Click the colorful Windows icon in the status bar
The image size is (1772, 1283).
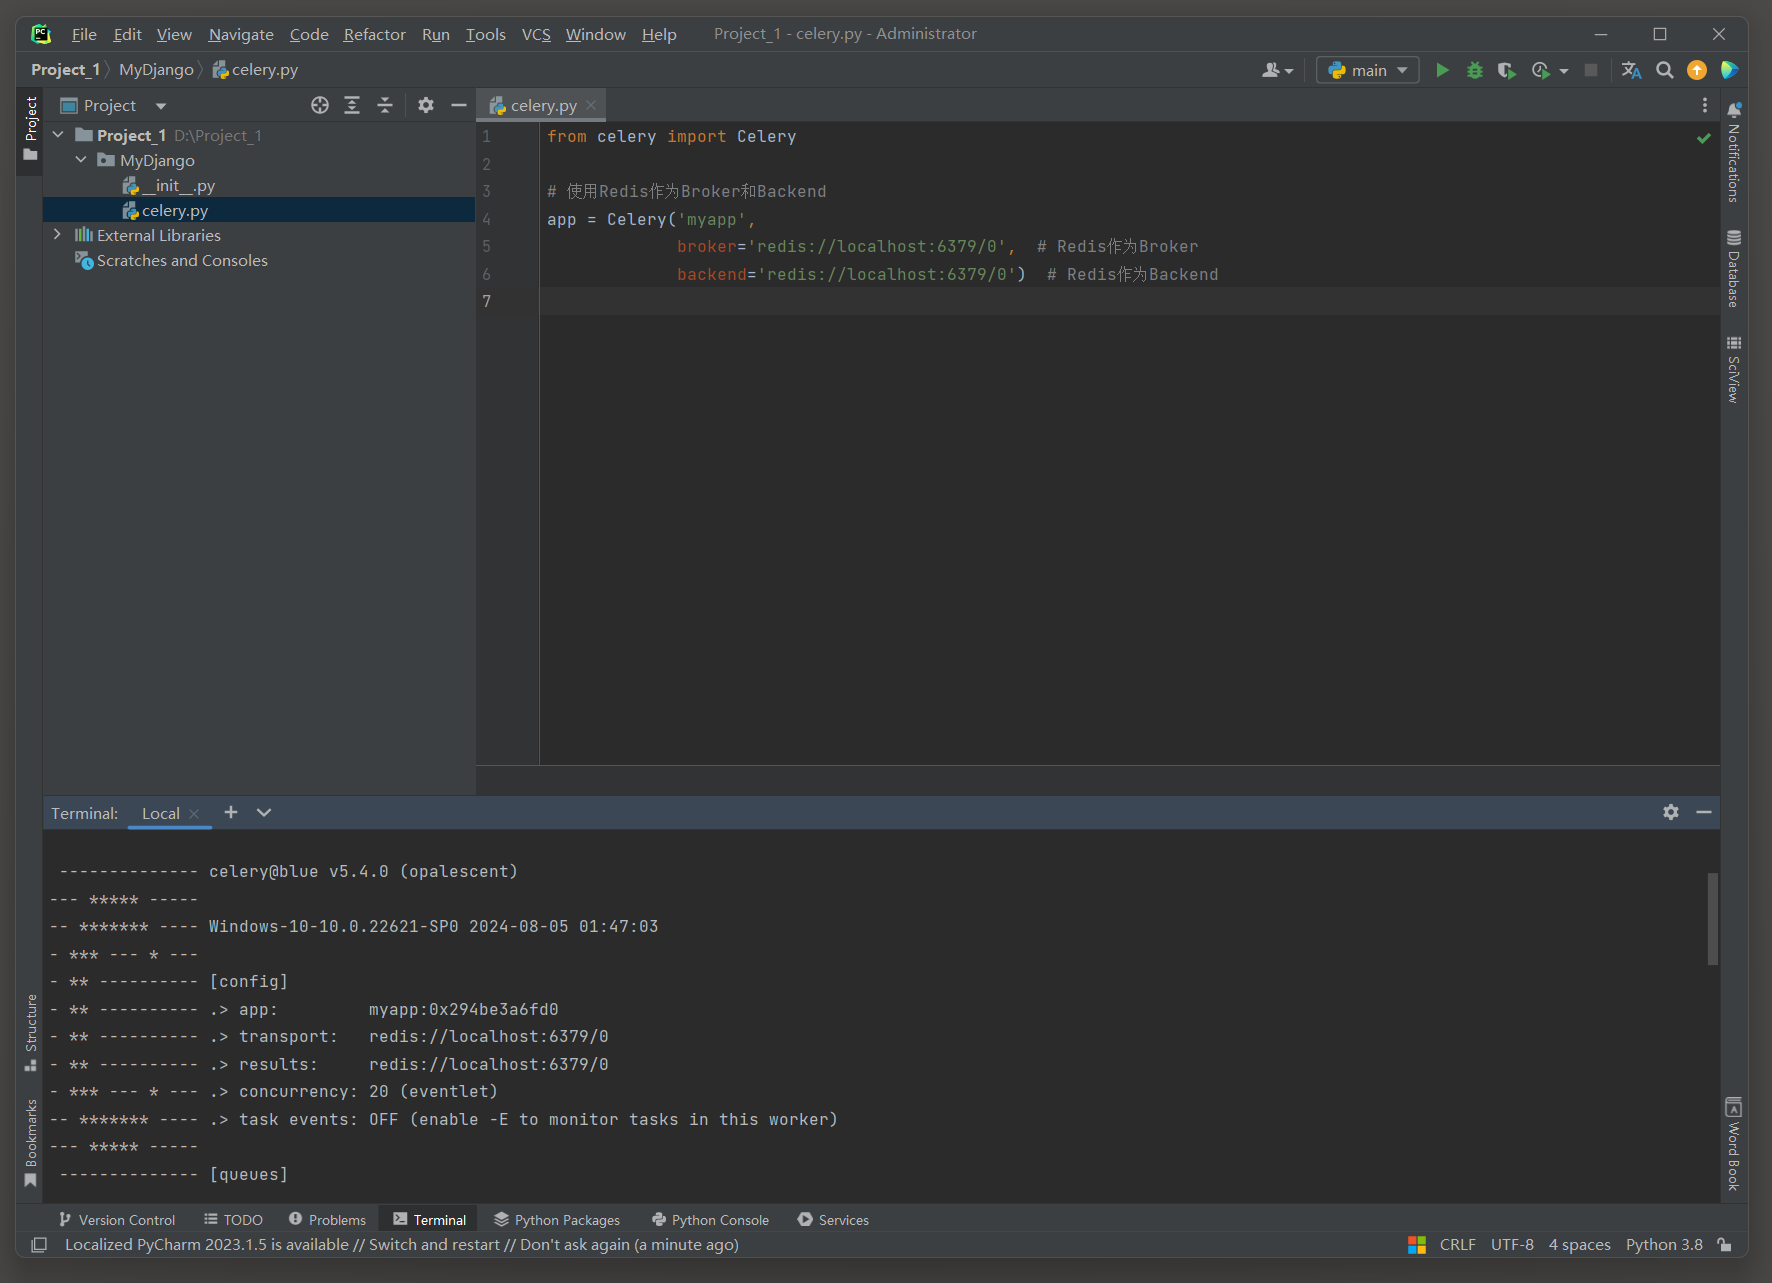pyautogui.click(x=1417, y=1245)
